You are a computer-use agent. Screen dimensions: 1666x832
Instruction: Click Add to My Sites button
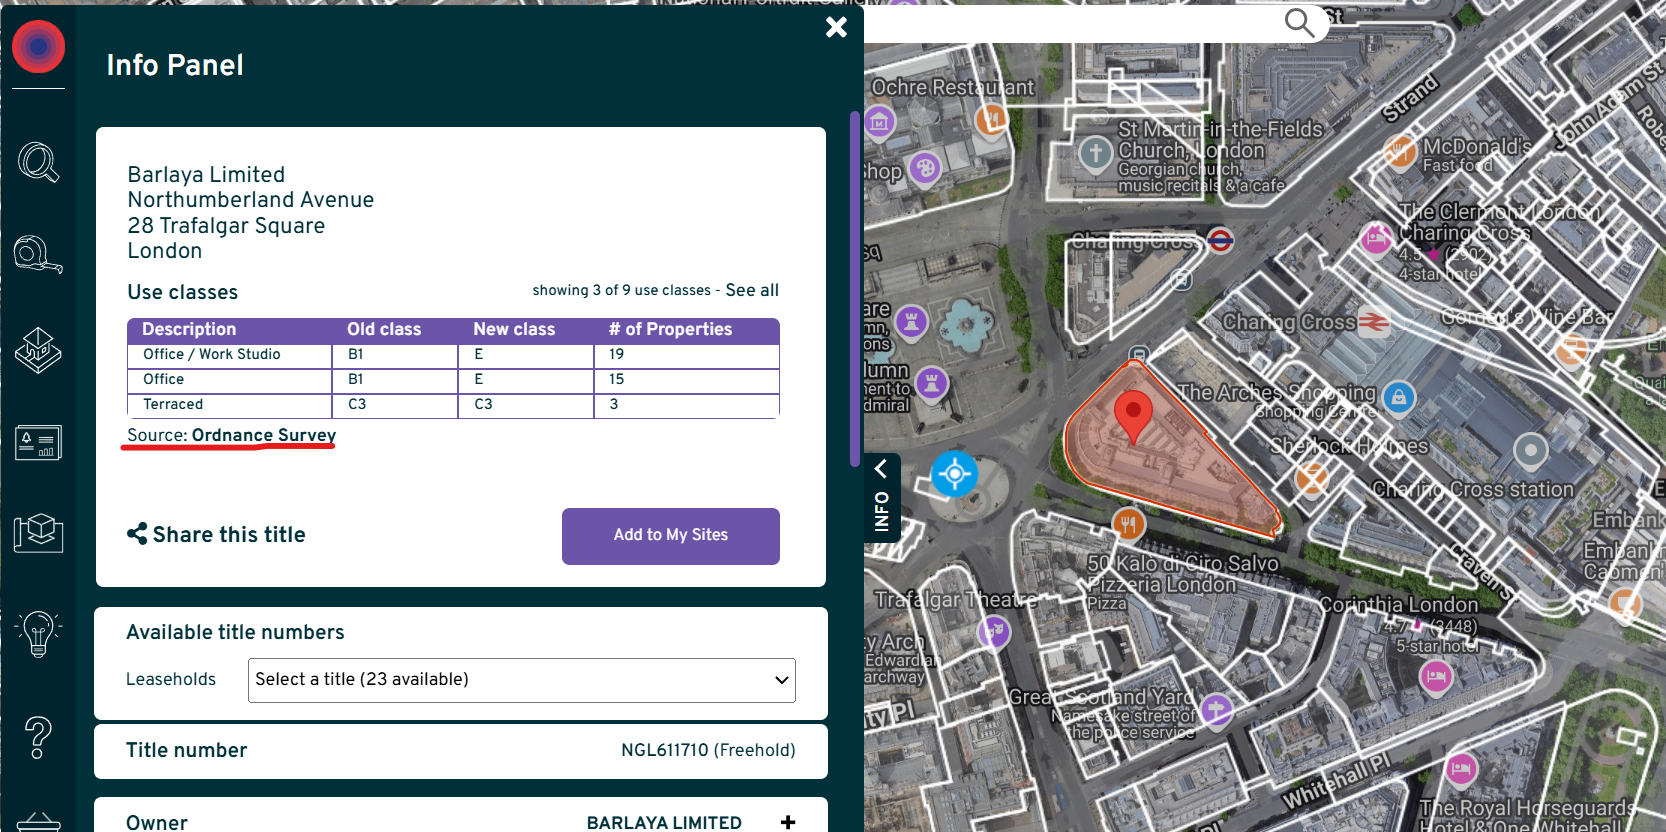[671, 536]
